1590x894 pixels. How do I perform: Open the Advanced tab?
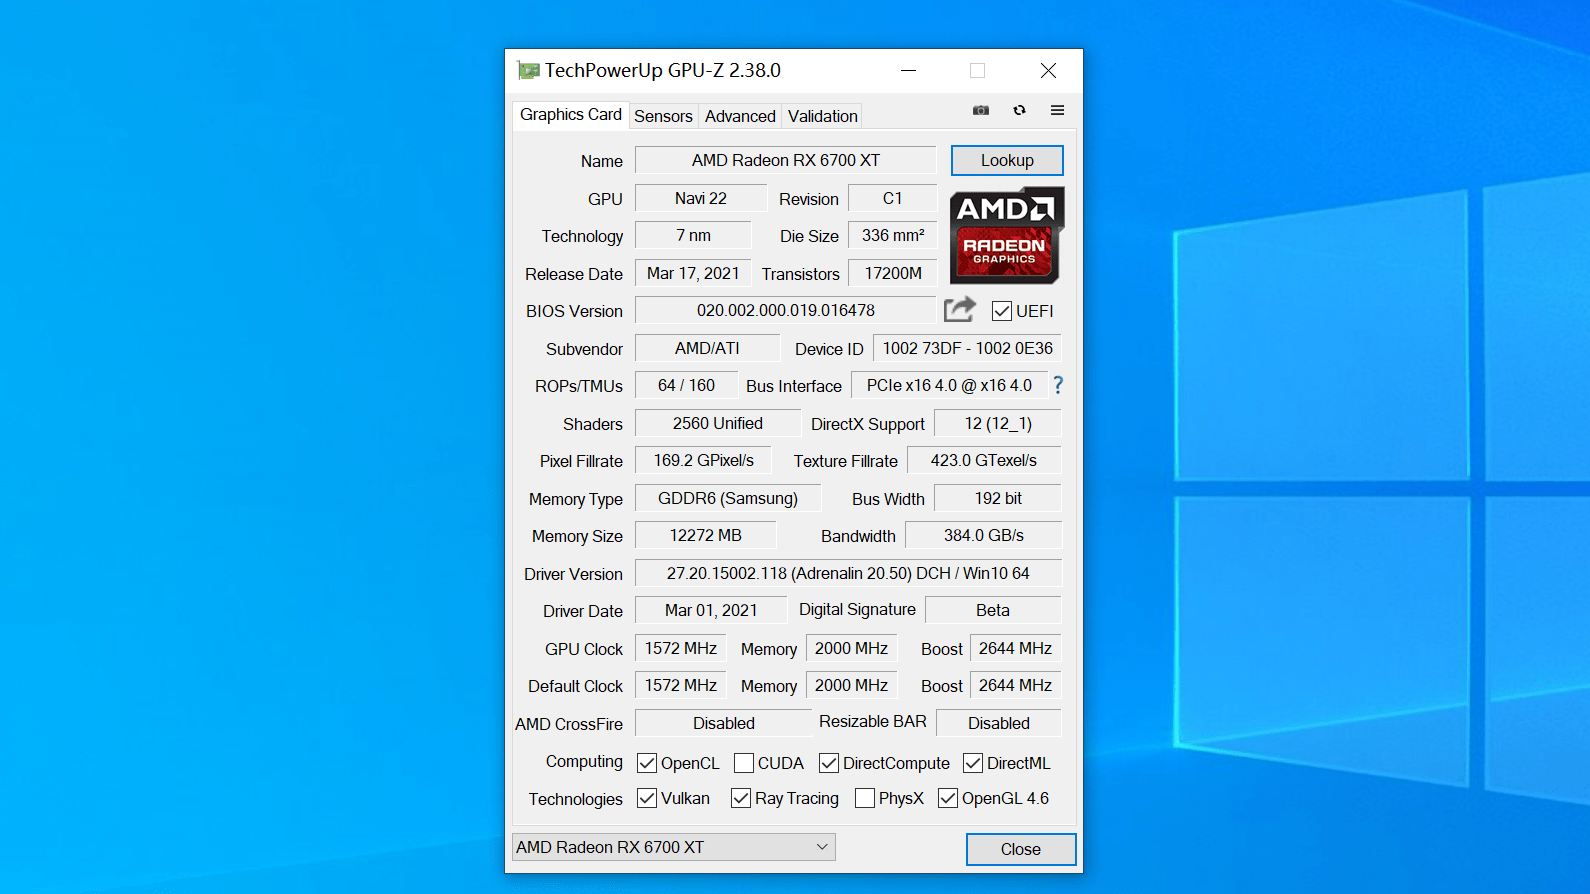[x=740, y=116]
